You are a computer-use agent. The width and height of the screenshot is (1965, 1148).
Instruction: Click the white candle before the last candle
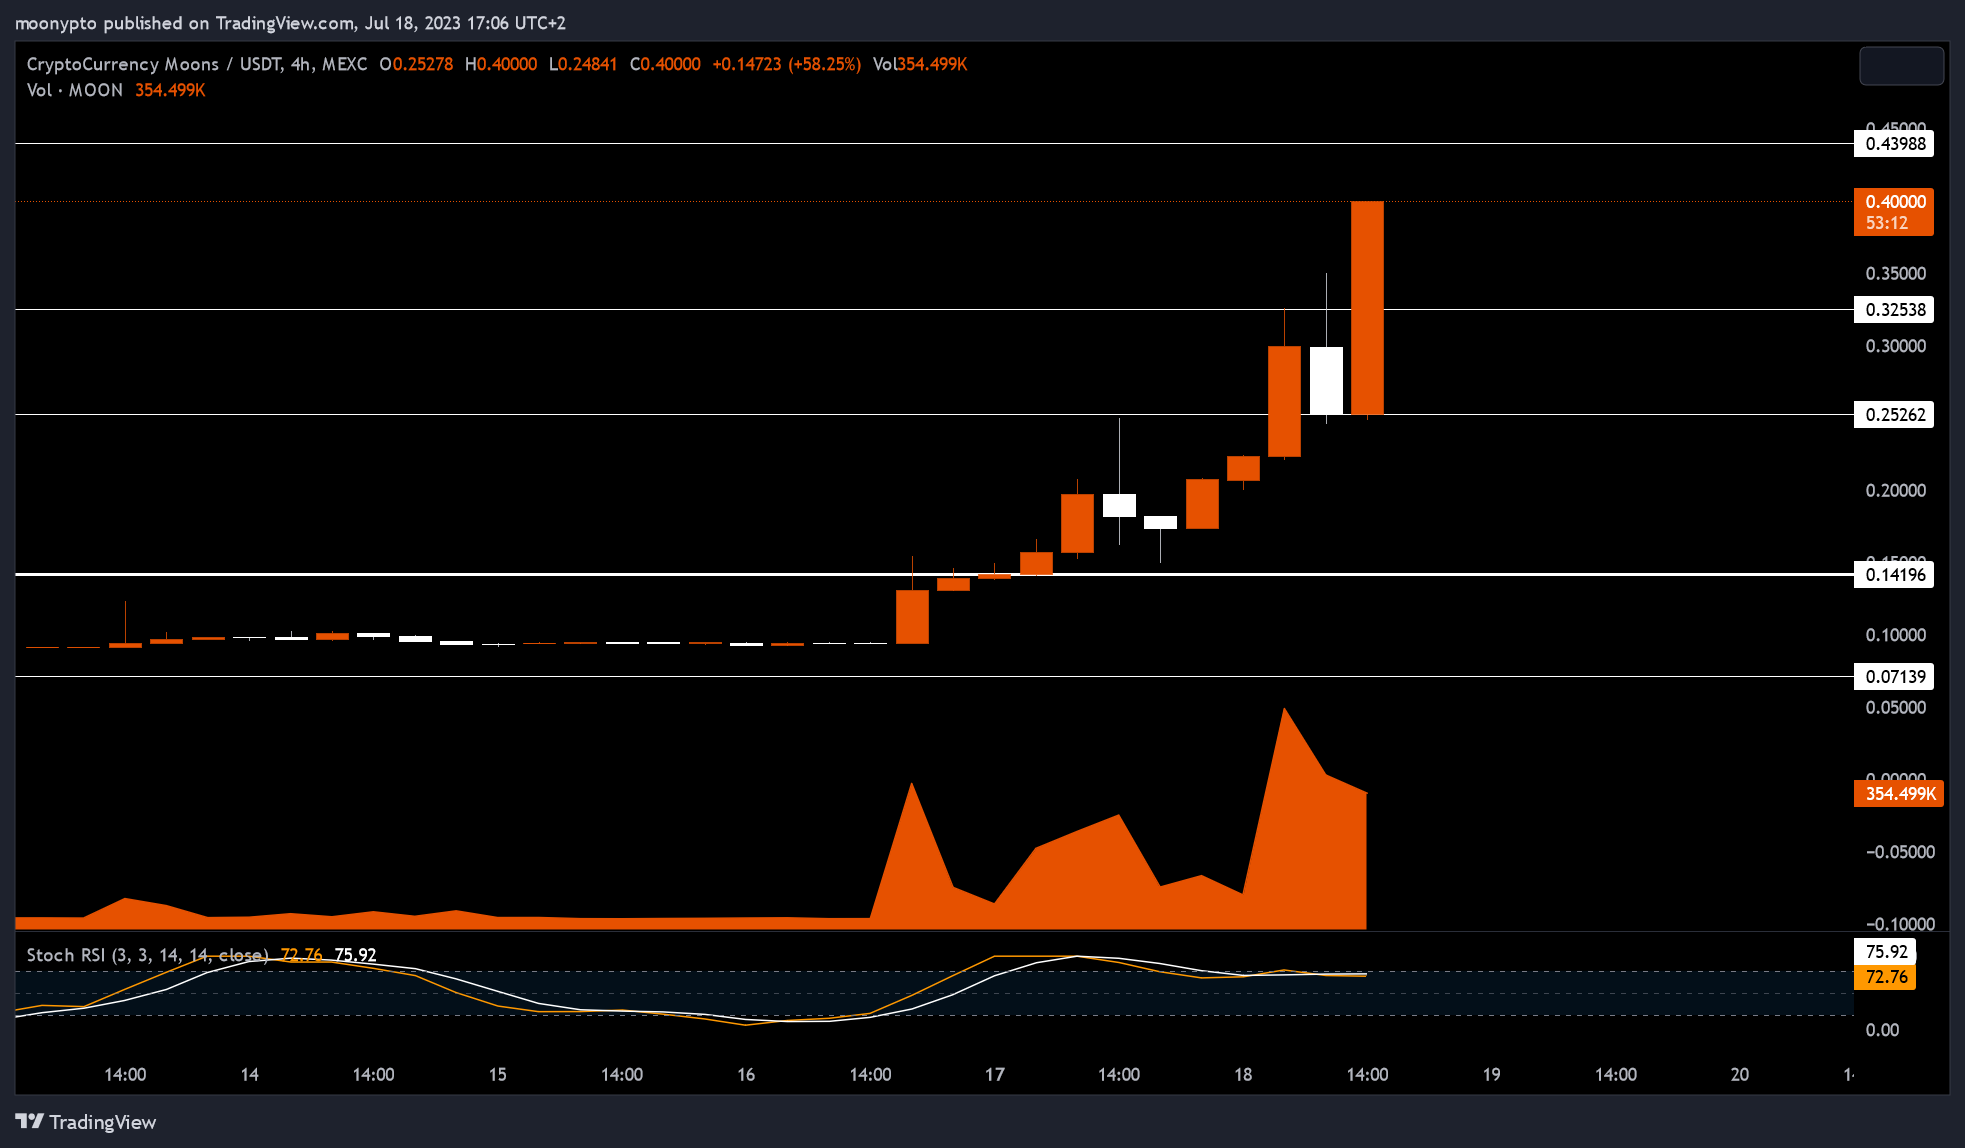click(x=1326, y=380)
